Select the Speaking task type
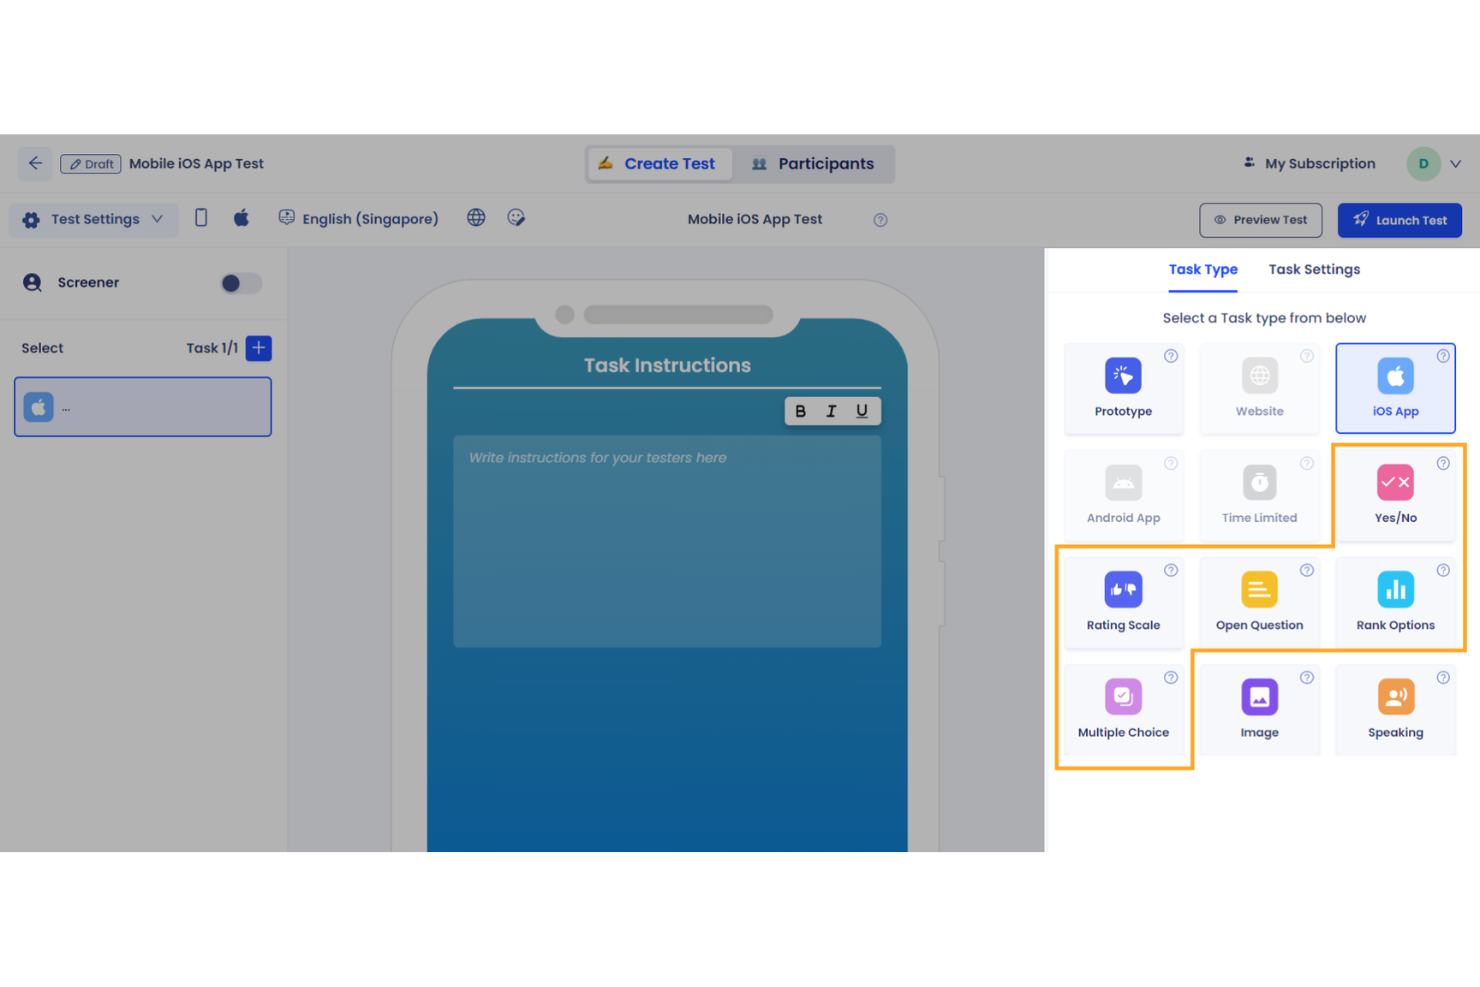This screenshot has height=987, width=1480. (x=1395, y=708)
